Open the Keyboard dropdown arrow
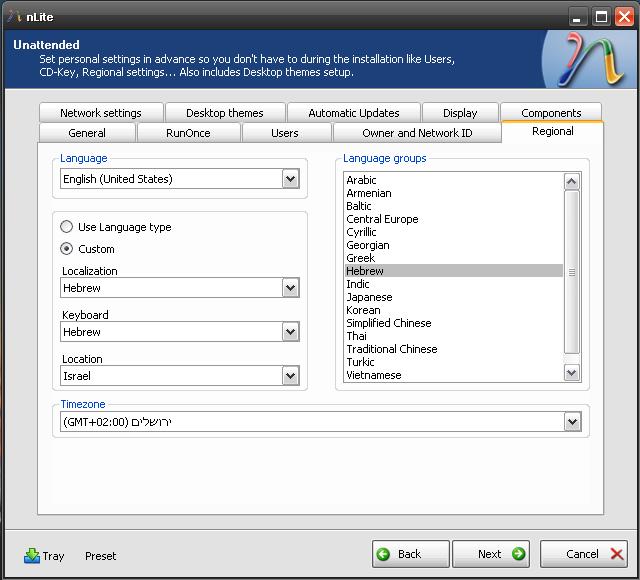This screenshot has width=640, height=580. pyautogui.click(x=291, y=332)
